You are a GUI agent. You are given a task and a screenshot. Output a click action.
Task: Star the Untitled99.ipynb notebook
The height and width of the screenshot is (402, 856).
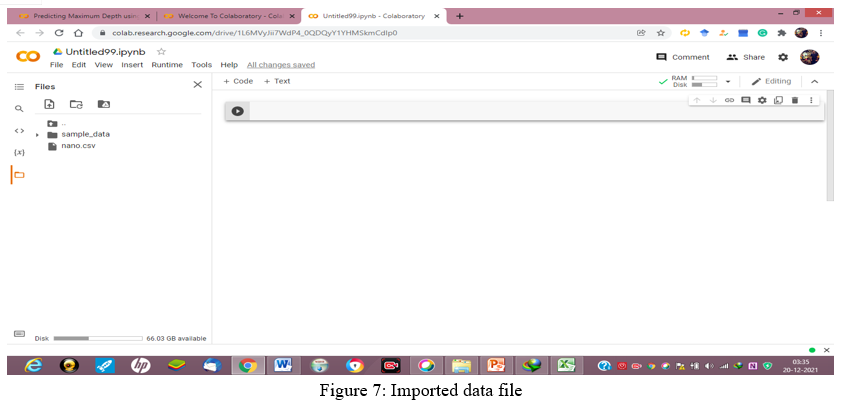pyautogui.click(x=161, y=51)
